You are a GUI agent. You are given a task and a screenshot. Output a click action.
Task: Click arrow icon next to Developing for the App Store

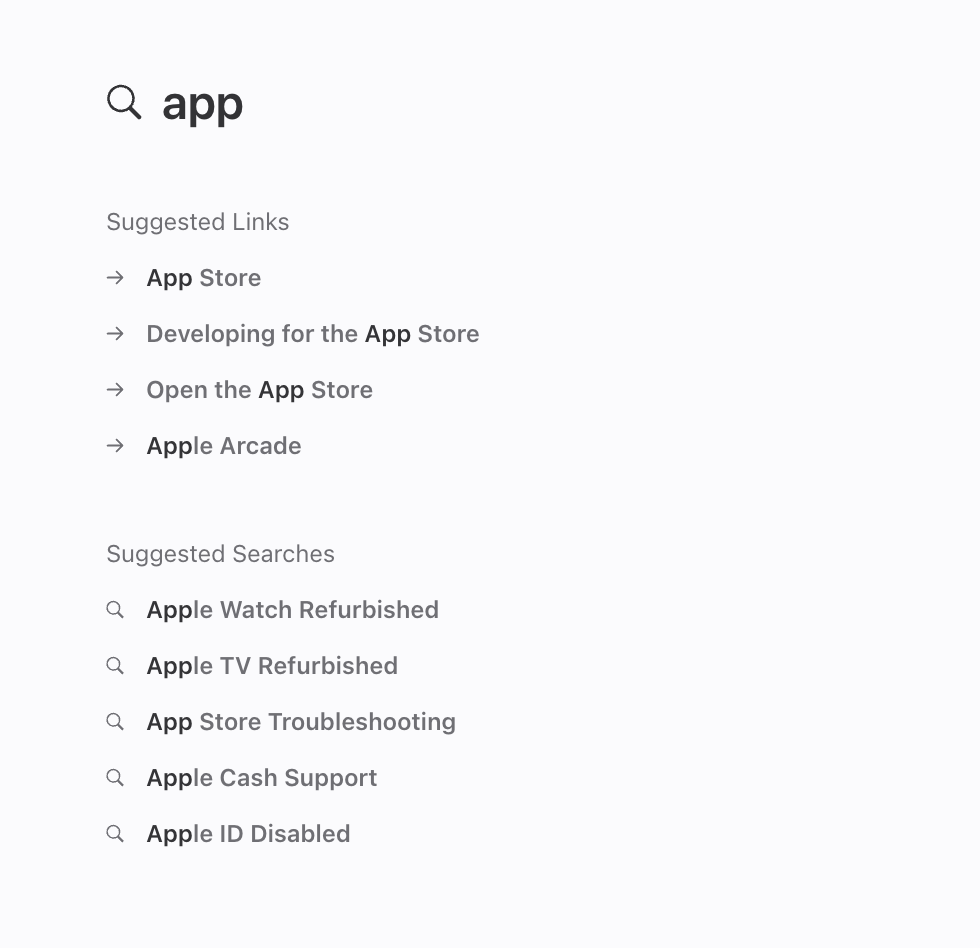pos(116,334)
